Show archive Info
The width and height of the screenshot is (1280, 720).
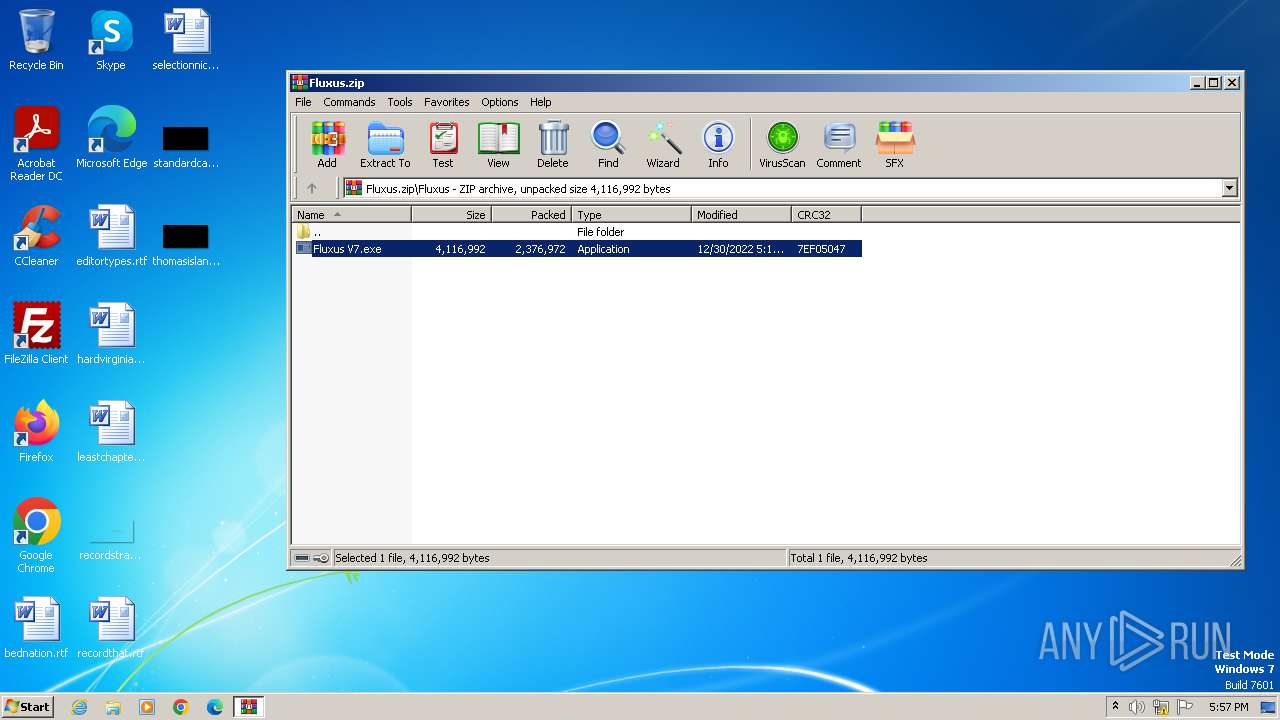pos(718,145)
